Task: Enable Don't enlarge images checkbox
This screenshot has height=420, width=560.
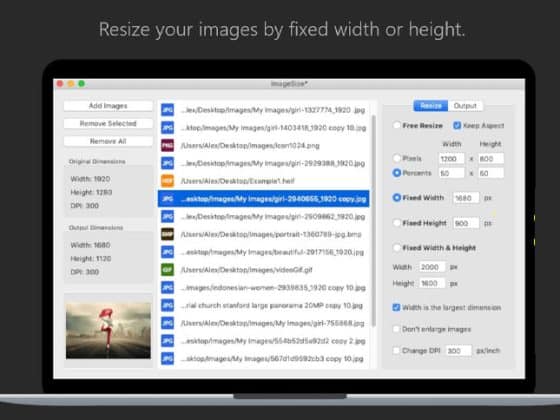Action: [396, 329]
